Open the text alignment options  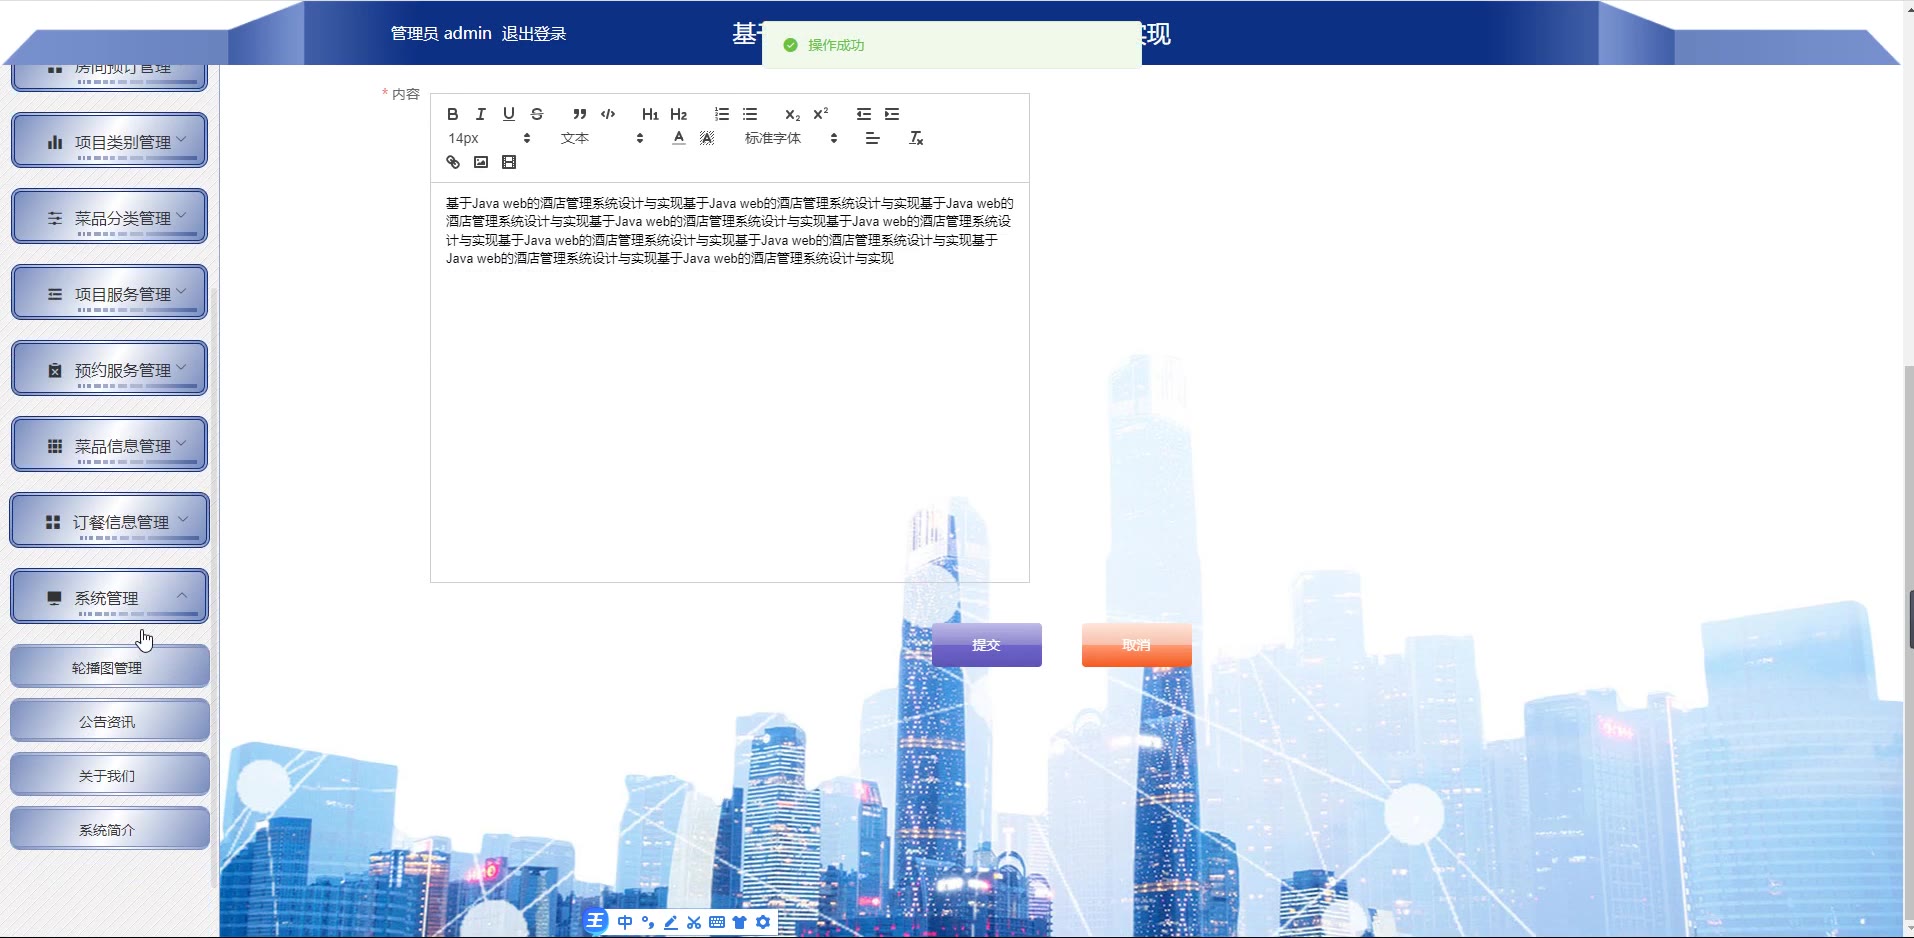(x=873, y=138)
